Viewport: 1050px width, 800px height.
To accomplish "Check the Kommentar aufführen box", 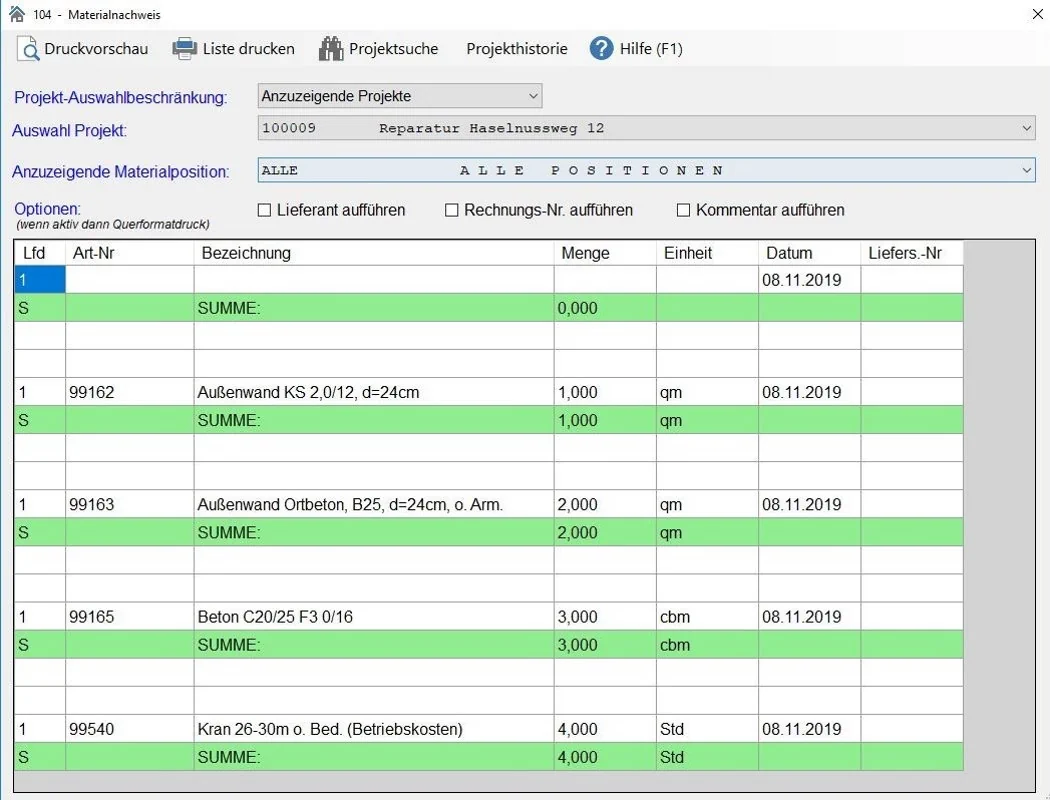I will click(x=684, y=210).
